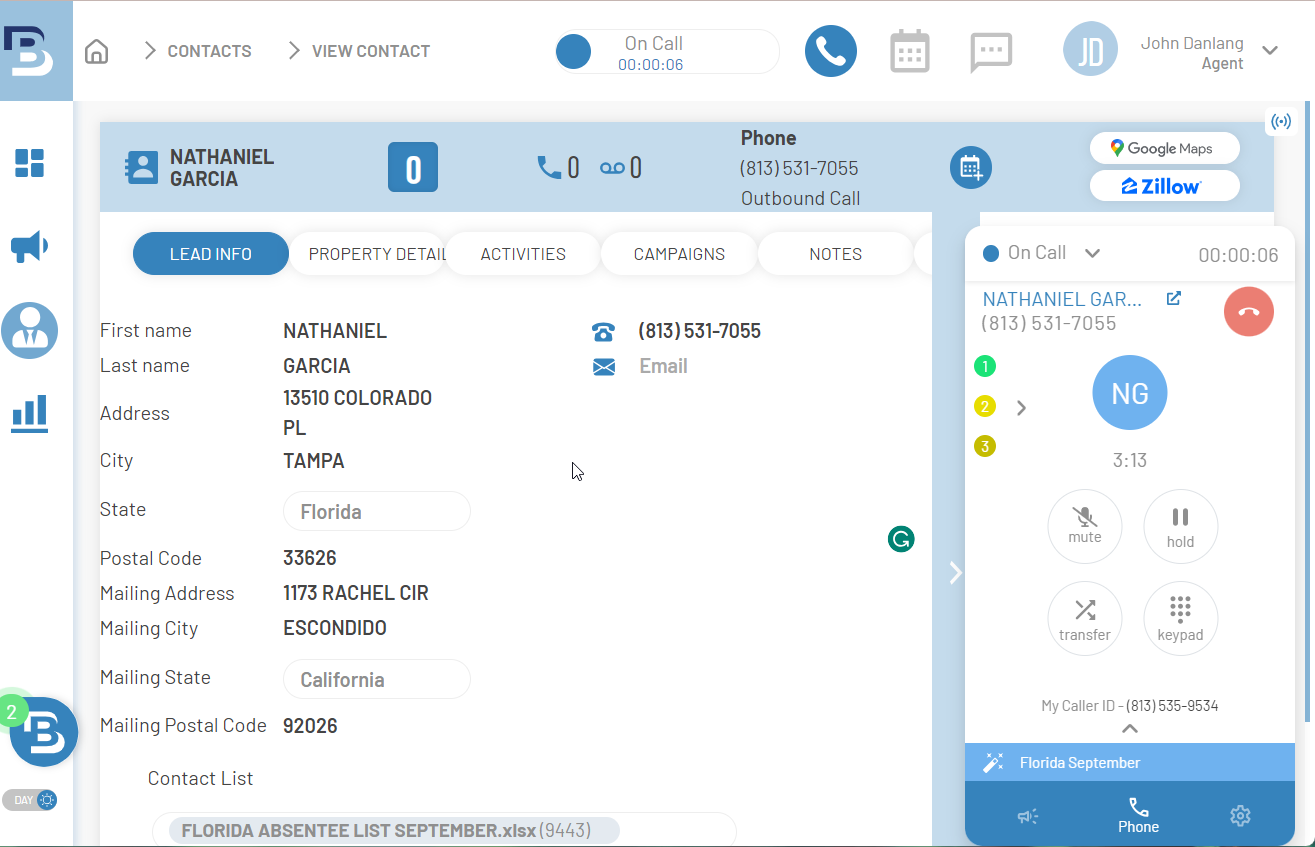Switch to the Activities tab
Viewport: 1315px width, 847px height.
pyautogui.click(x=523, y=254)
